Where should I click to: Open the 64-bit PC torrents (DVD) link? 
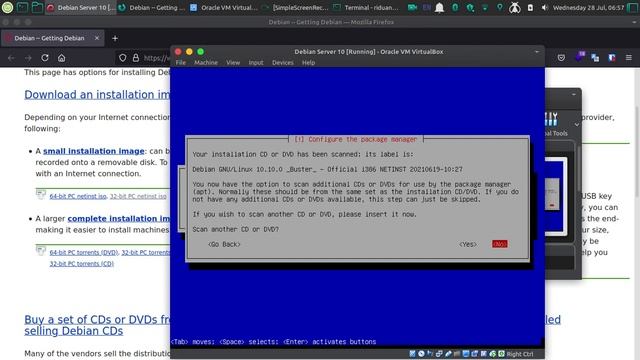[84, 253]
